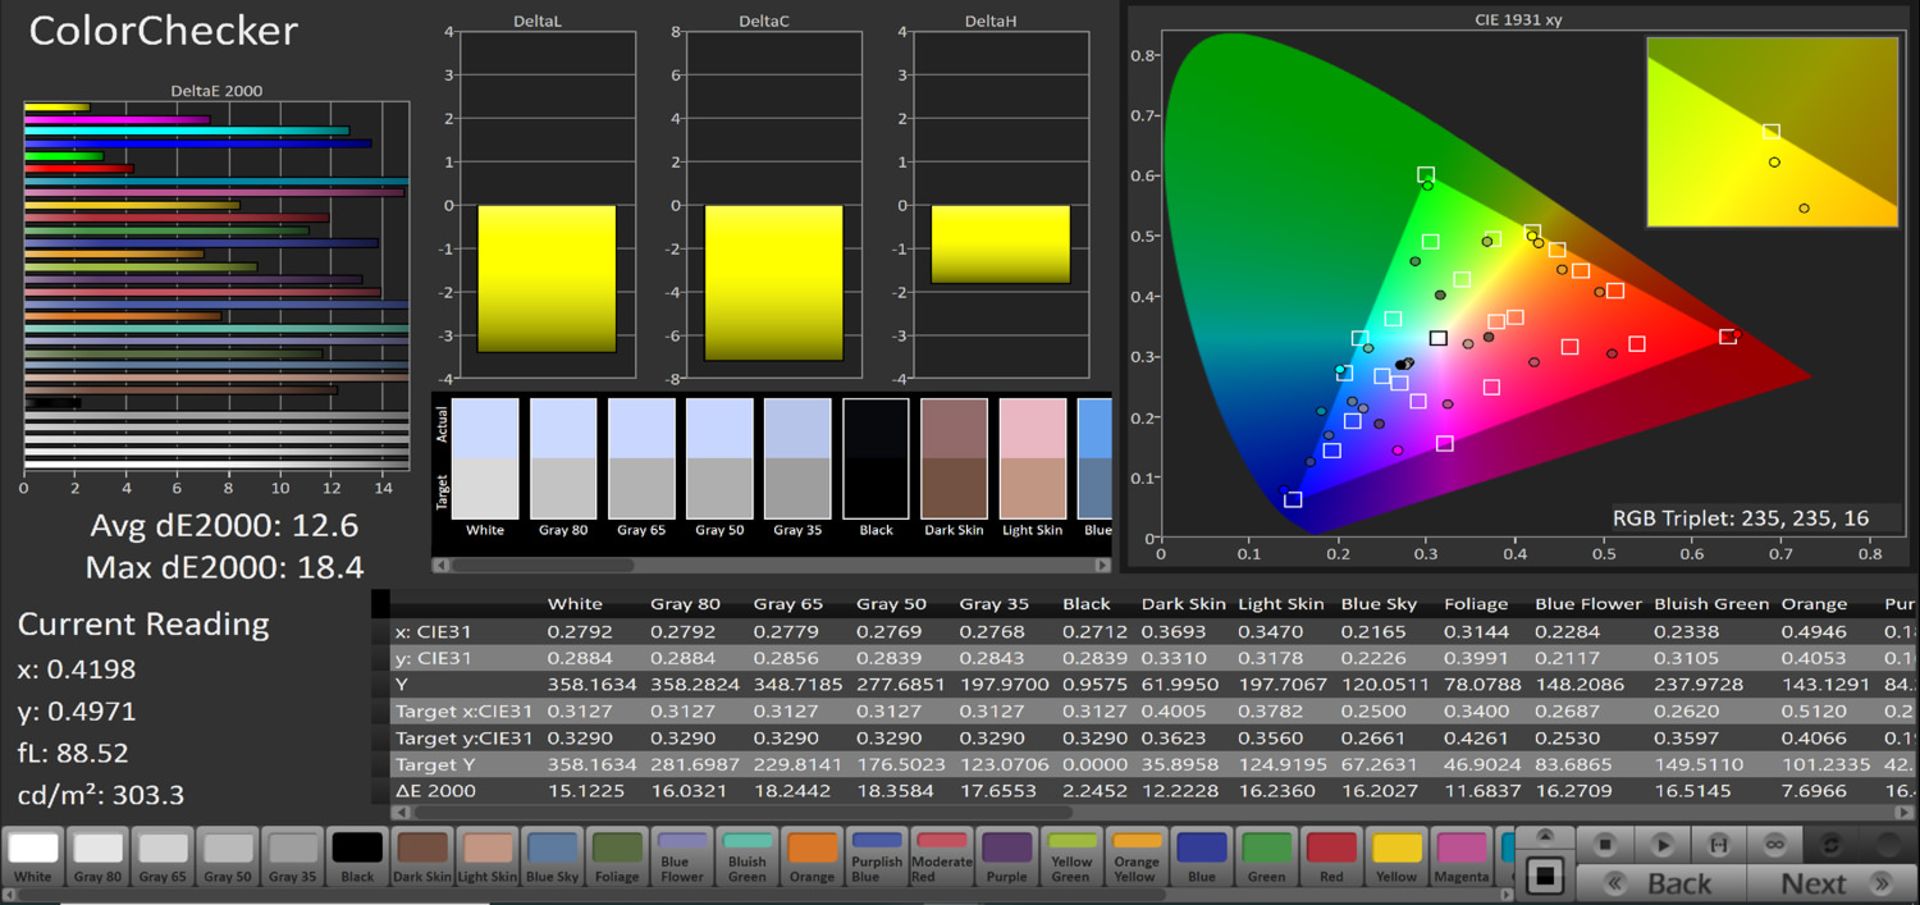
Task: Click the refresh arrows icon
Action: click(1831, 845)
